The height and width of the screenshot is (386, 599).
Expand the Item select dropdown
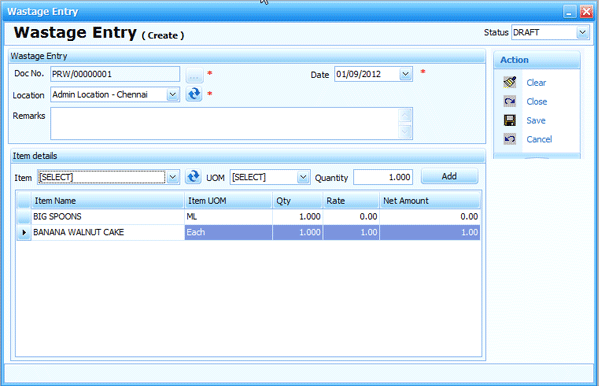173,177
